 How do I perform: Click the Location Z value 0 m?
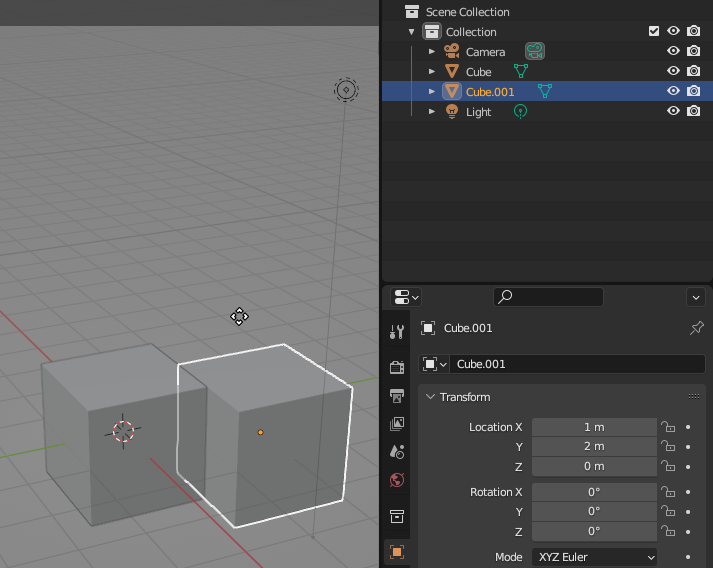tap(594, 466)
